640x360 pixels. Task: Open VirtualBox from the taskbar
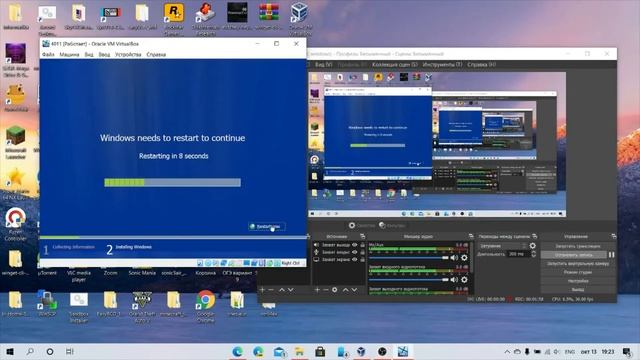pos(361,351)
